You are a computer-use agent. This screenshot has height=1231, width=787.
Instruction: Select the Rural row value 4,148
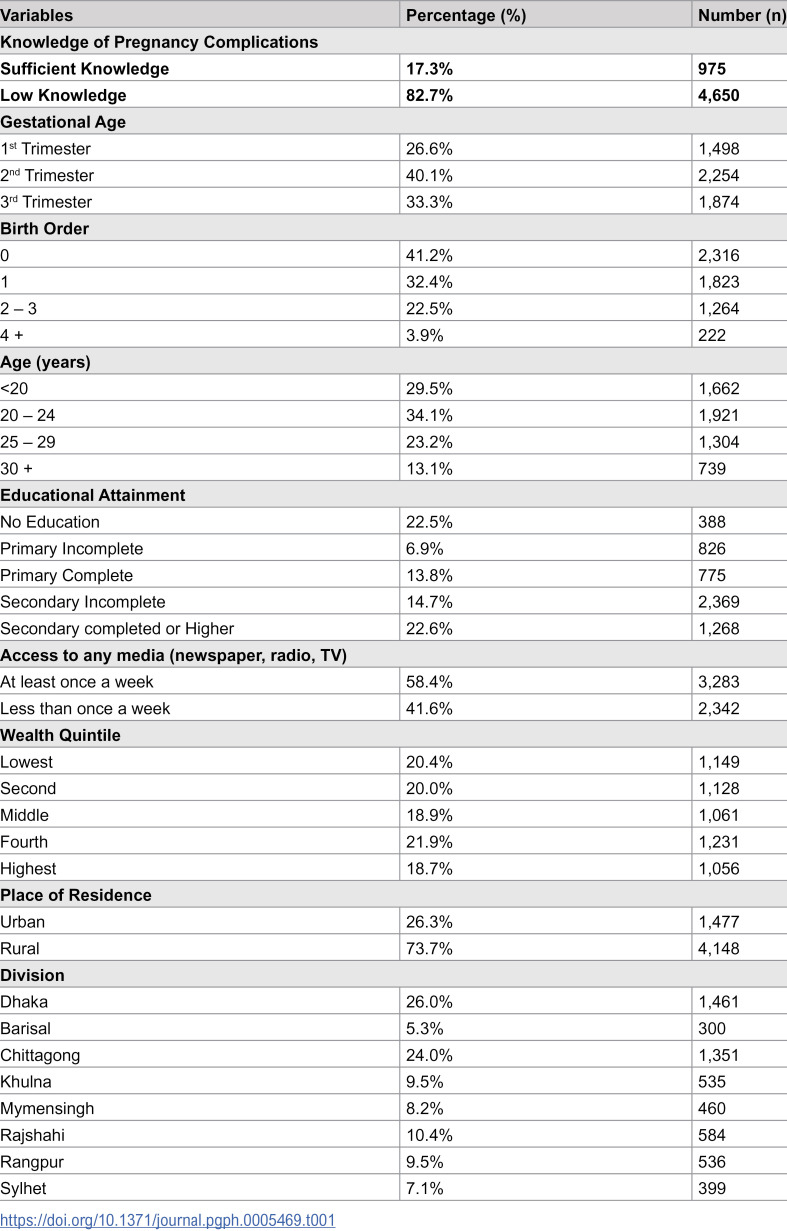pos(719,948)
